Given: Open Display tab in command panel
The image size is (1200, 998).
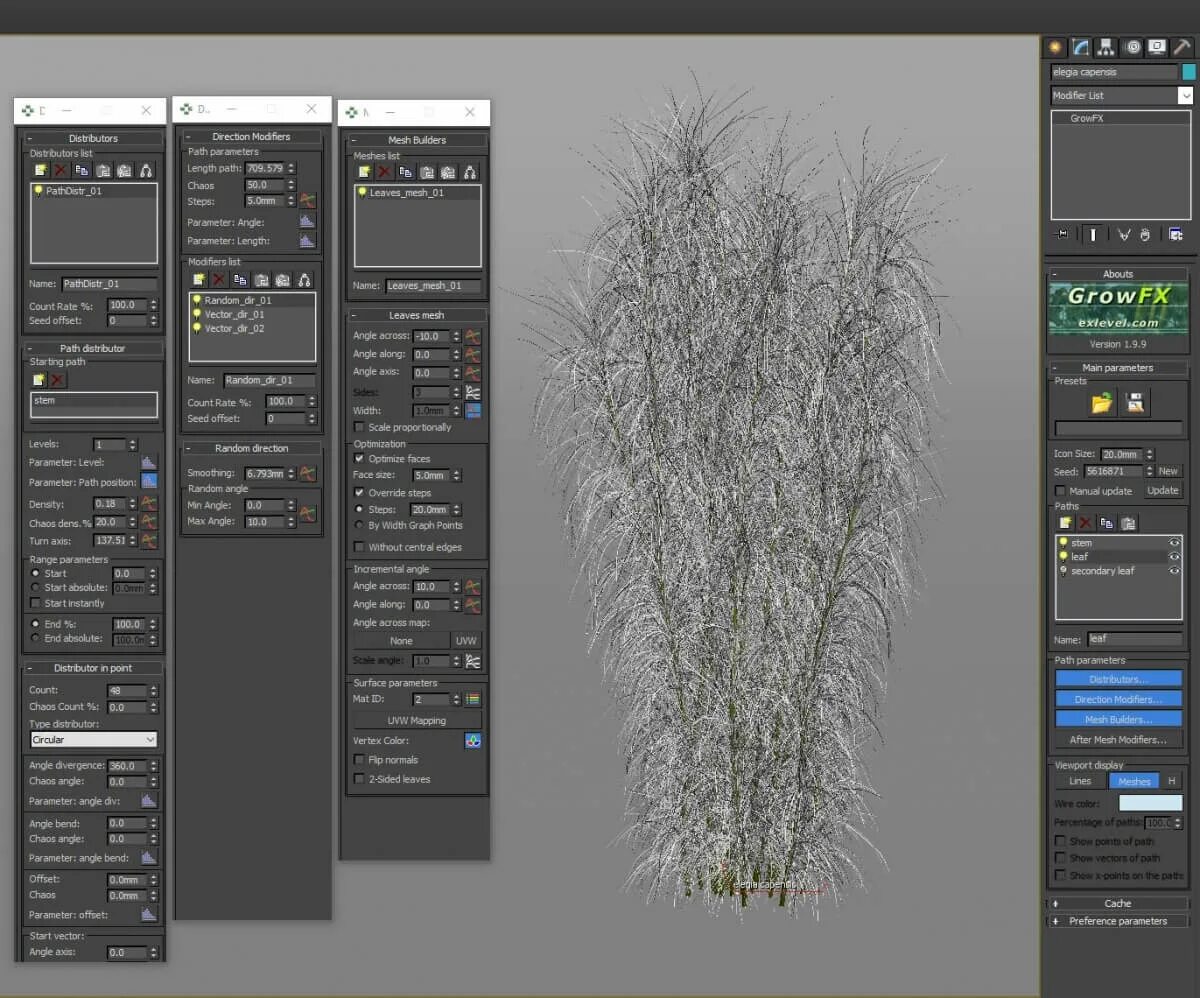Looking at the screenshot, I should [x=1157, y=47].
